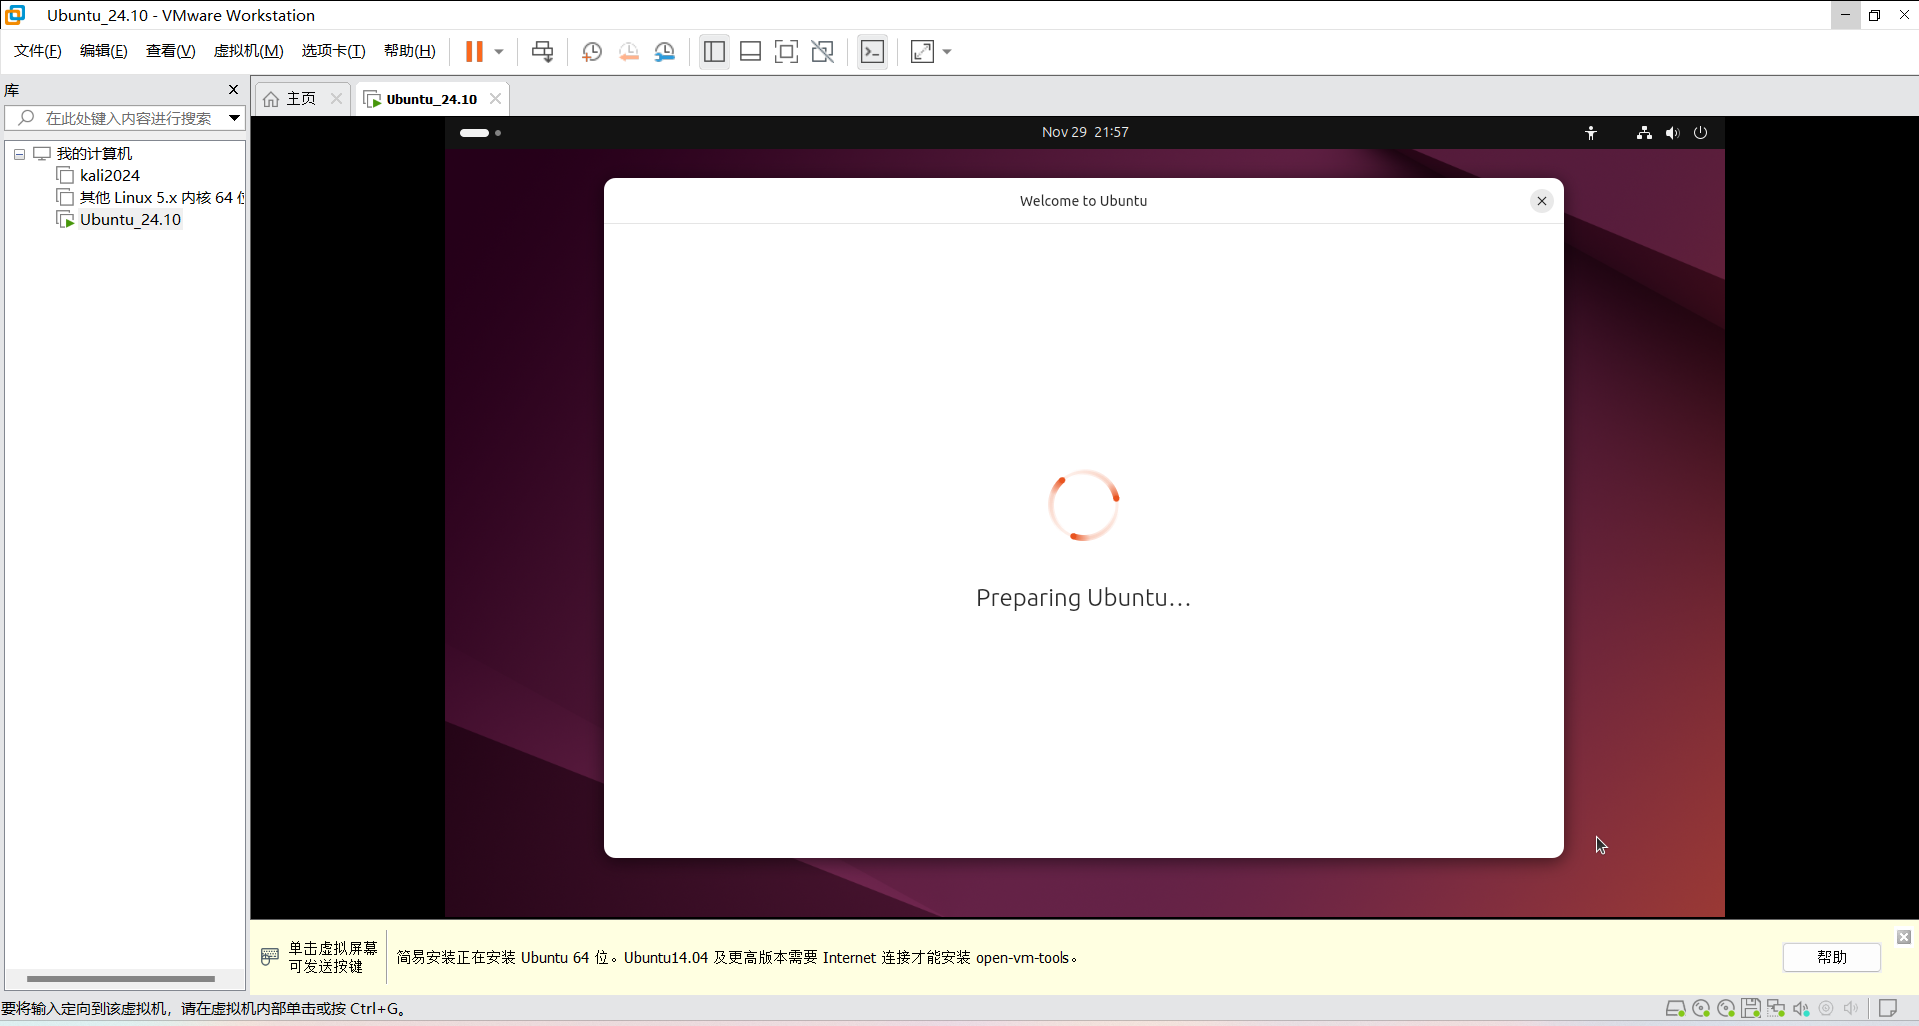The image size is (1919, 1026).
Task: Select Ubuntu_24.10 in the library tree
Action: 130,220
